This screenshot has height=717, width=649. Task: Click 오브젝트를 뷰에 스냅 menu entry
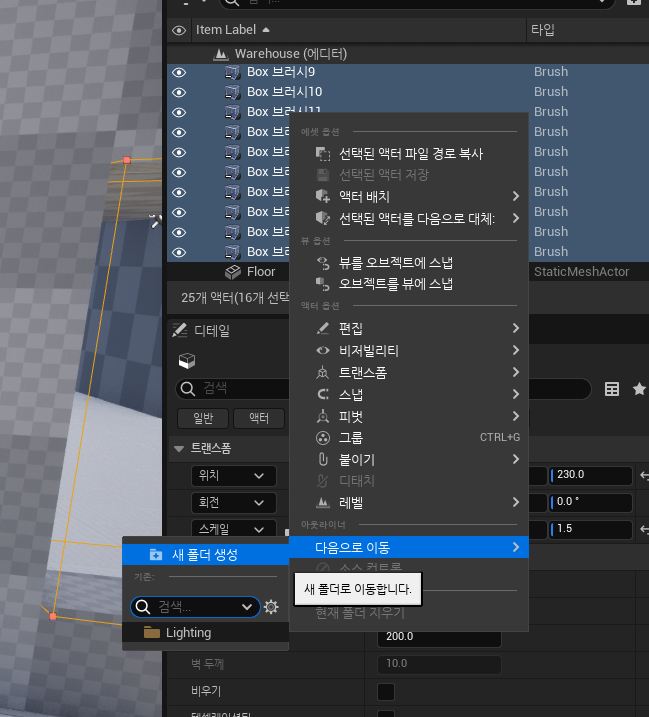pos(409,284)
